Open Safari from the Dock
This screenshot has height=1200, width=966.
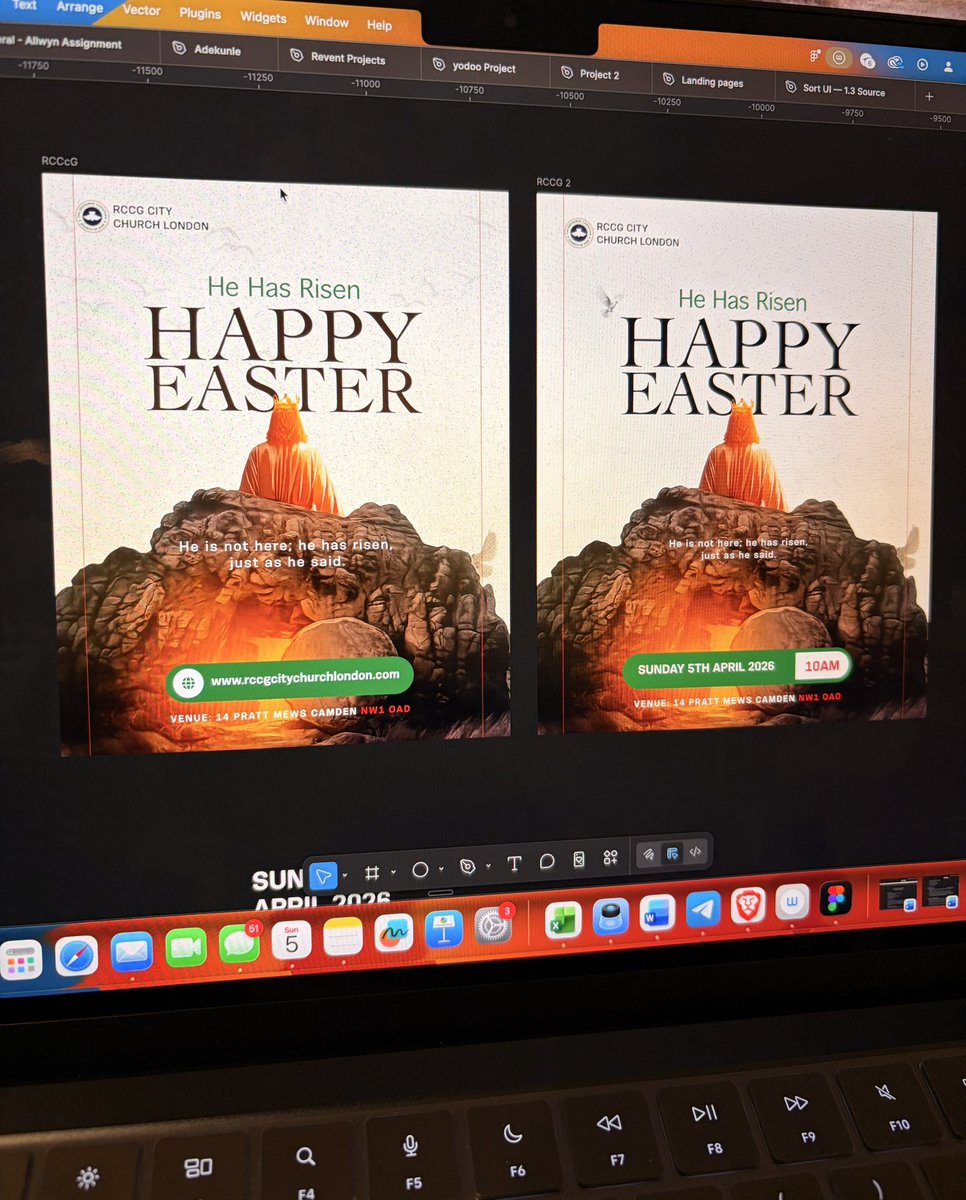[76, 956]
